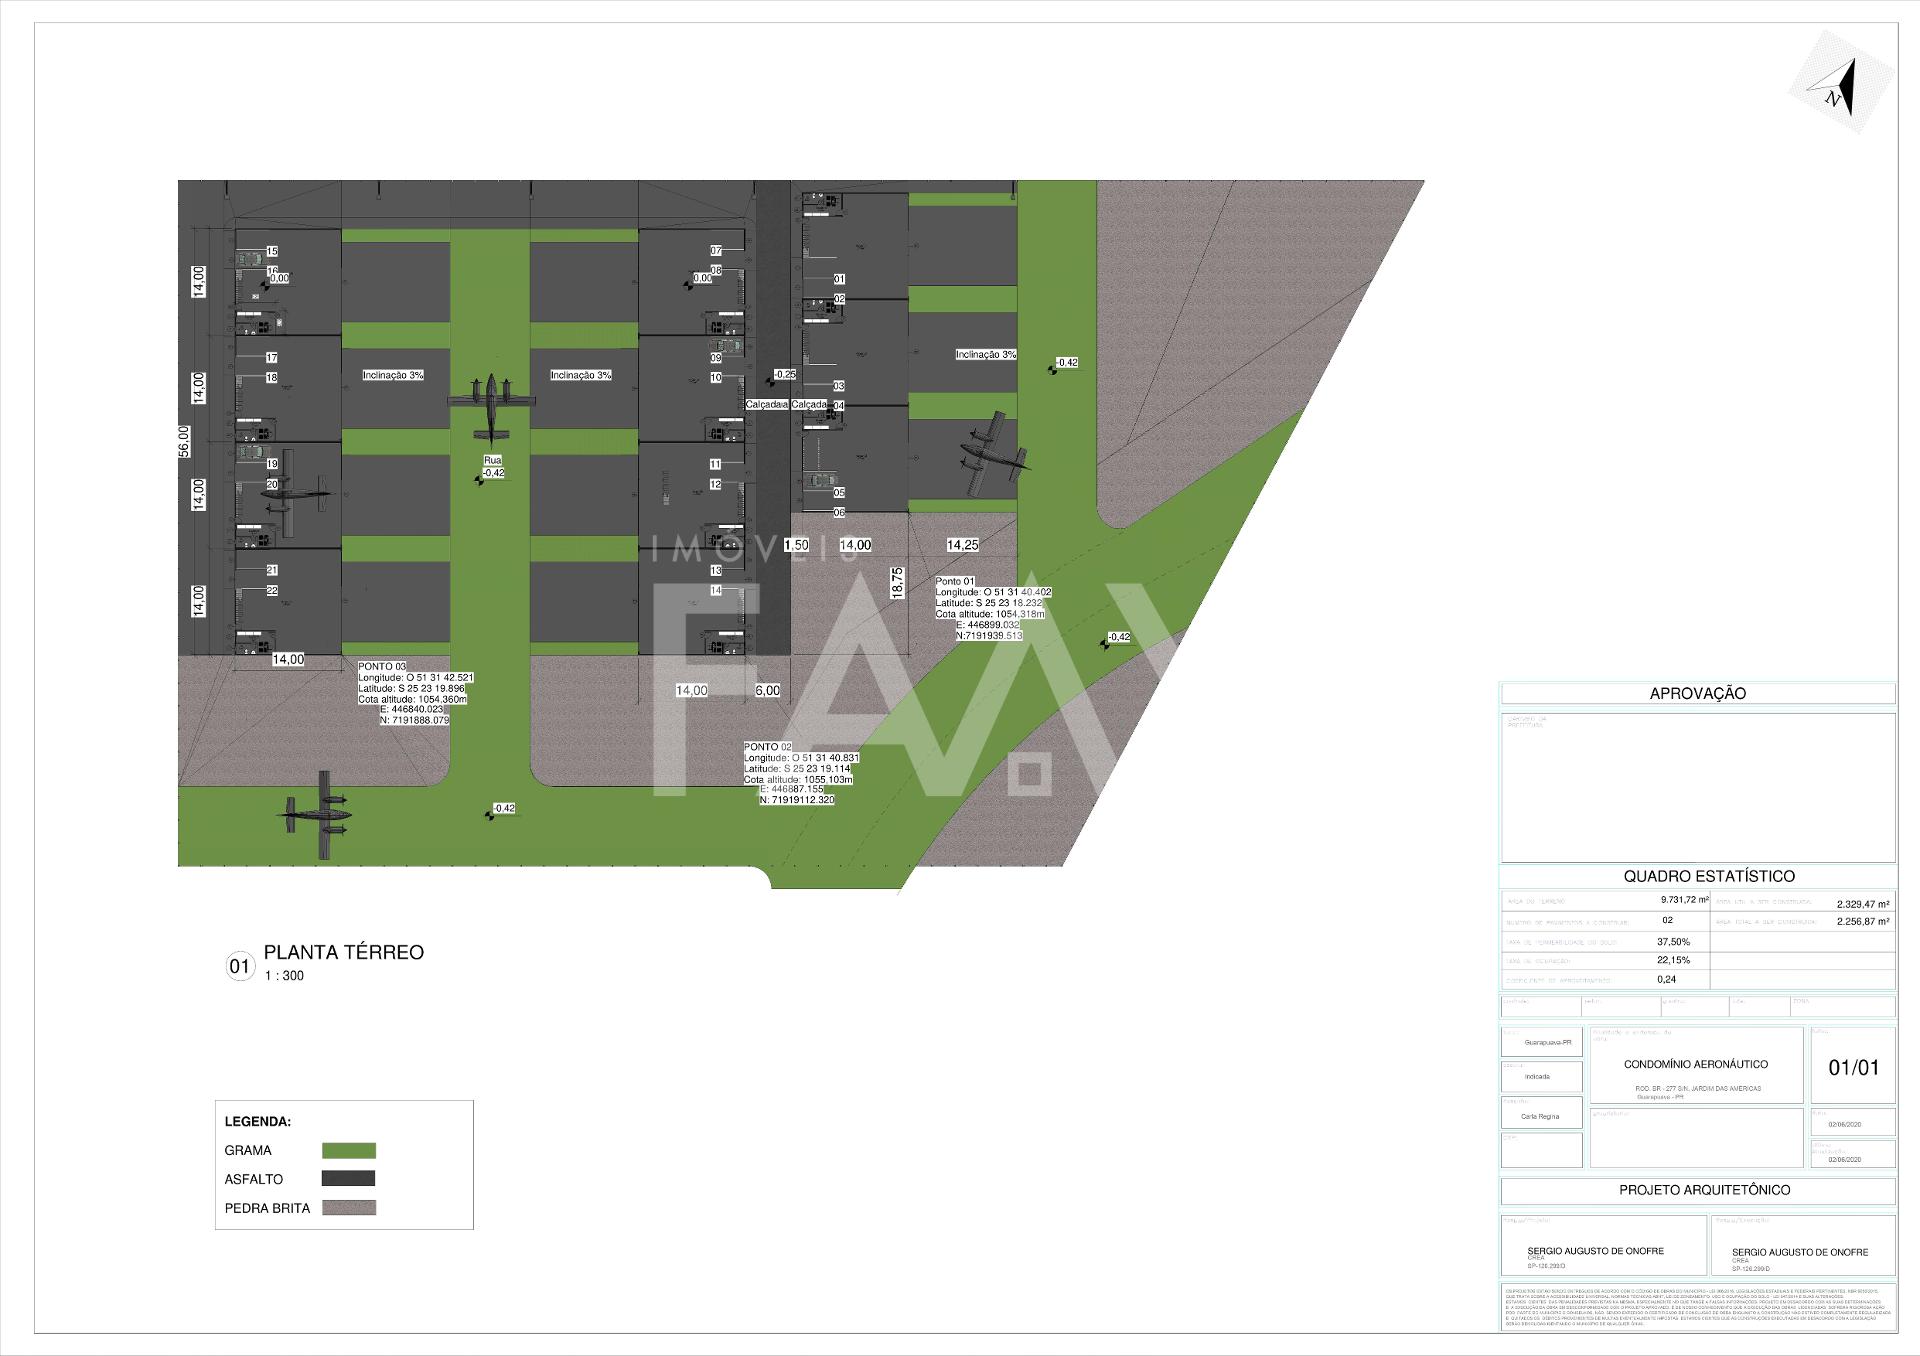Select the airplane on the central grass street
This screenshot has width=1920, height=1356.
pyautogui.click(x=491, y=408)
